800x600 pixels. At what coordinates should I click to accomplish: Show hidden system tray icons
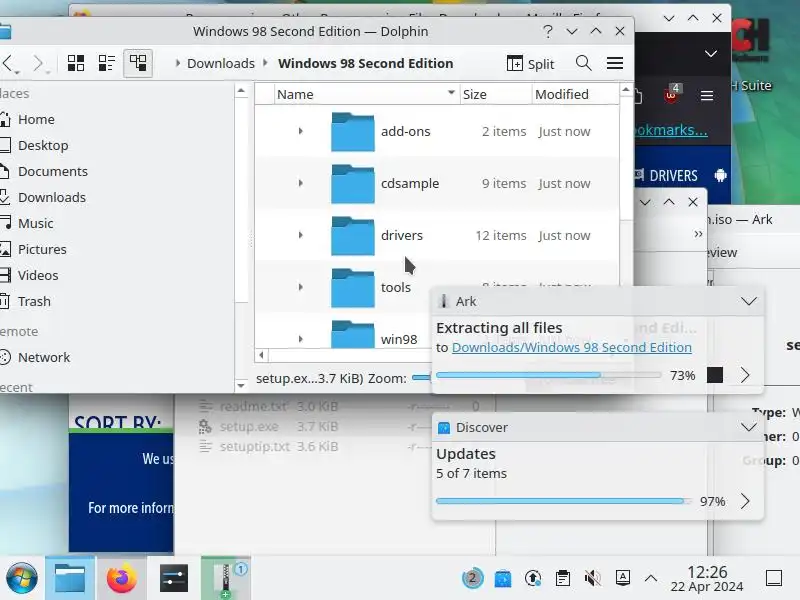tap(651, 578)
